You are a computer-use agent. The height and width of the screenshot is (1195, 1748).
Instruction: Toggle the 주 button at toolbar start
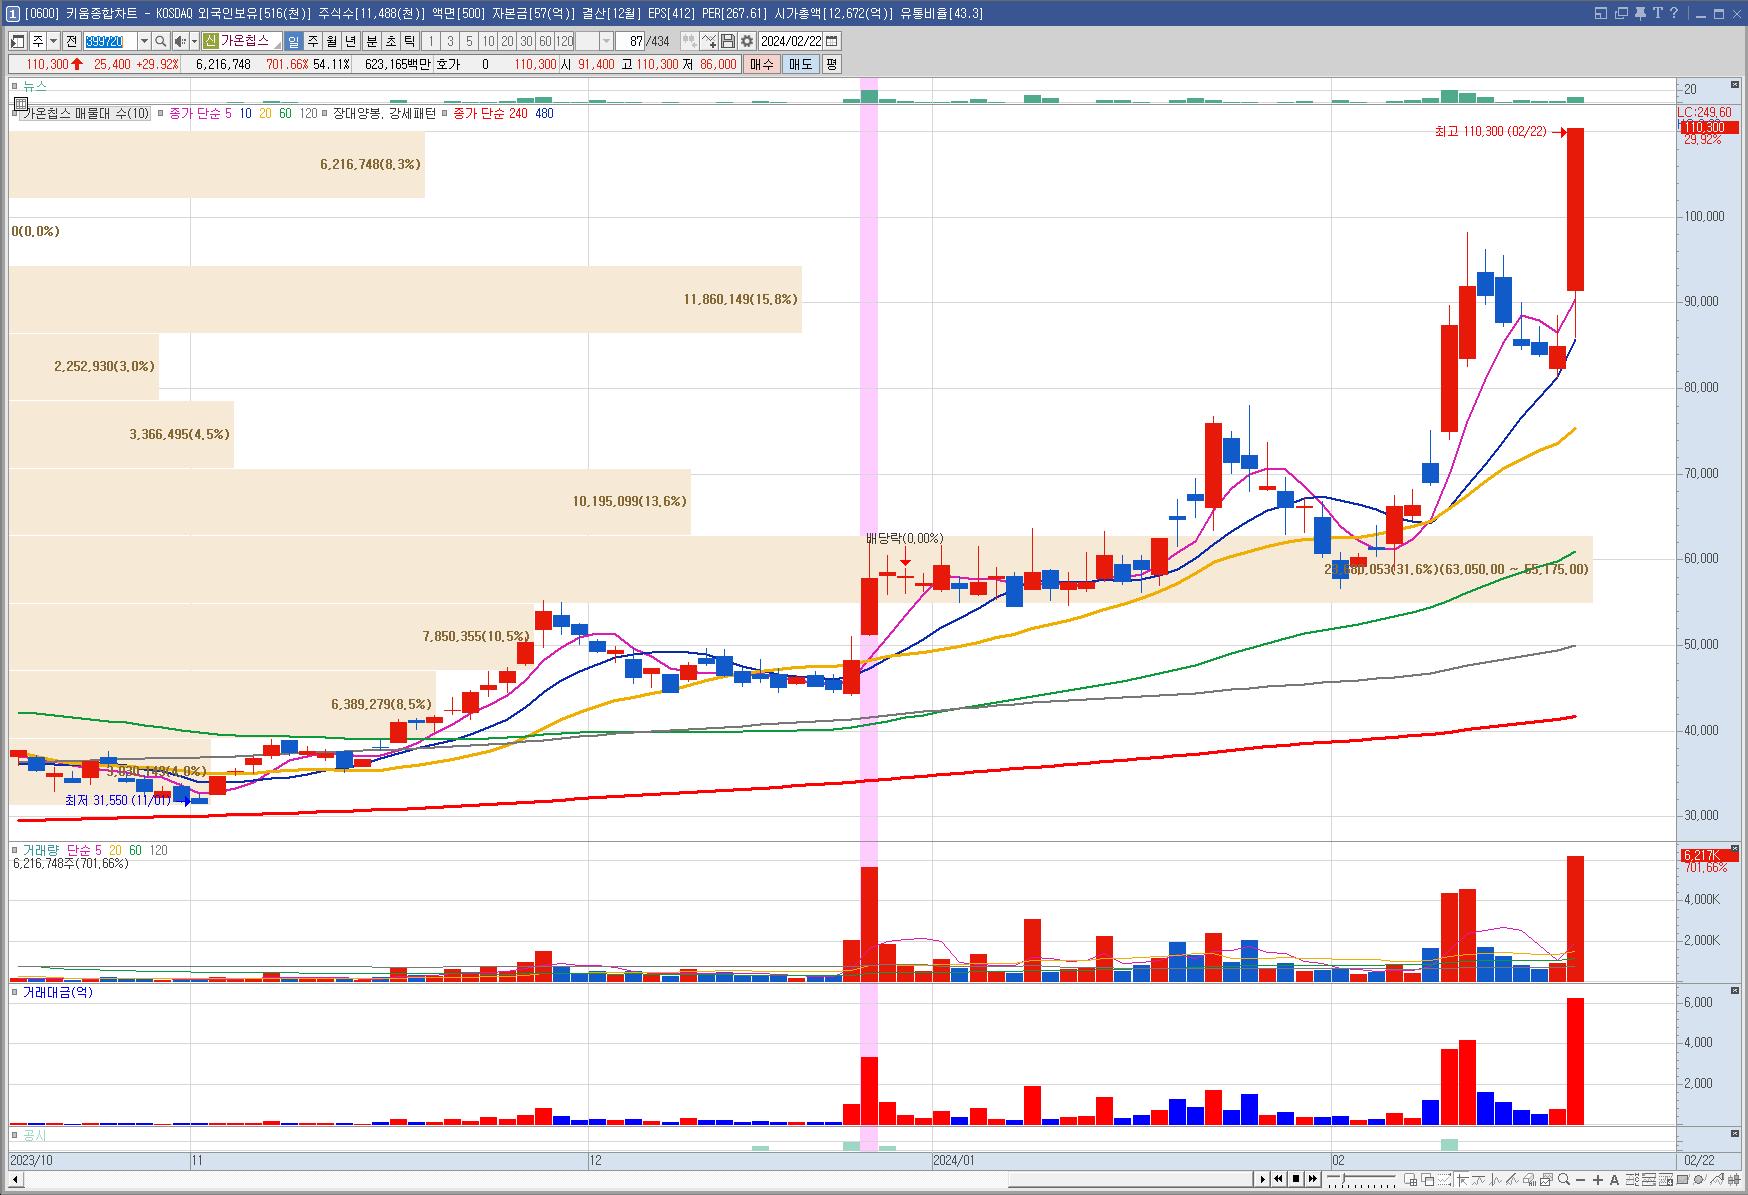point(38,41)
